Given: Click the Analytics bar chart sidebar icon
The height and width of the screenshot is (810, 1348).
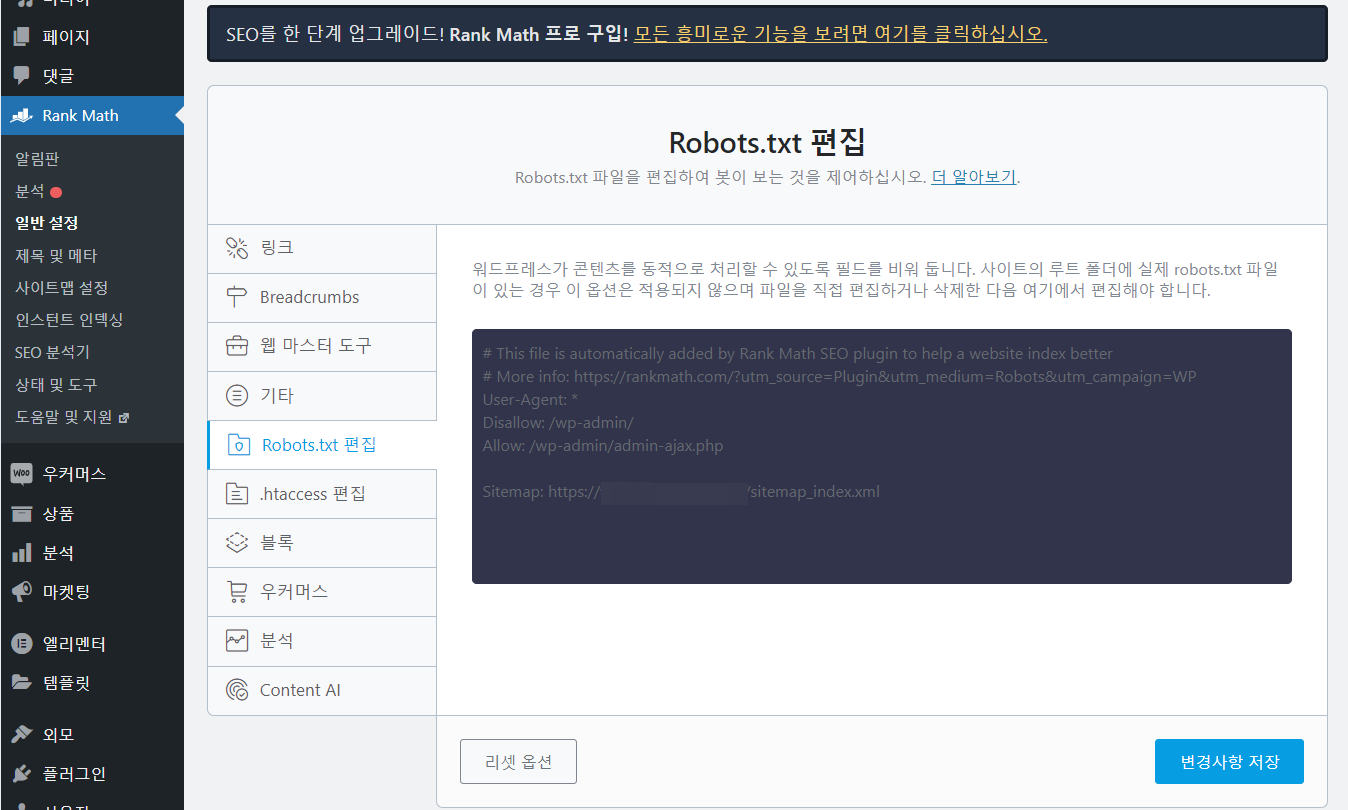Looking at the screenshot, I should pos(21,553).
